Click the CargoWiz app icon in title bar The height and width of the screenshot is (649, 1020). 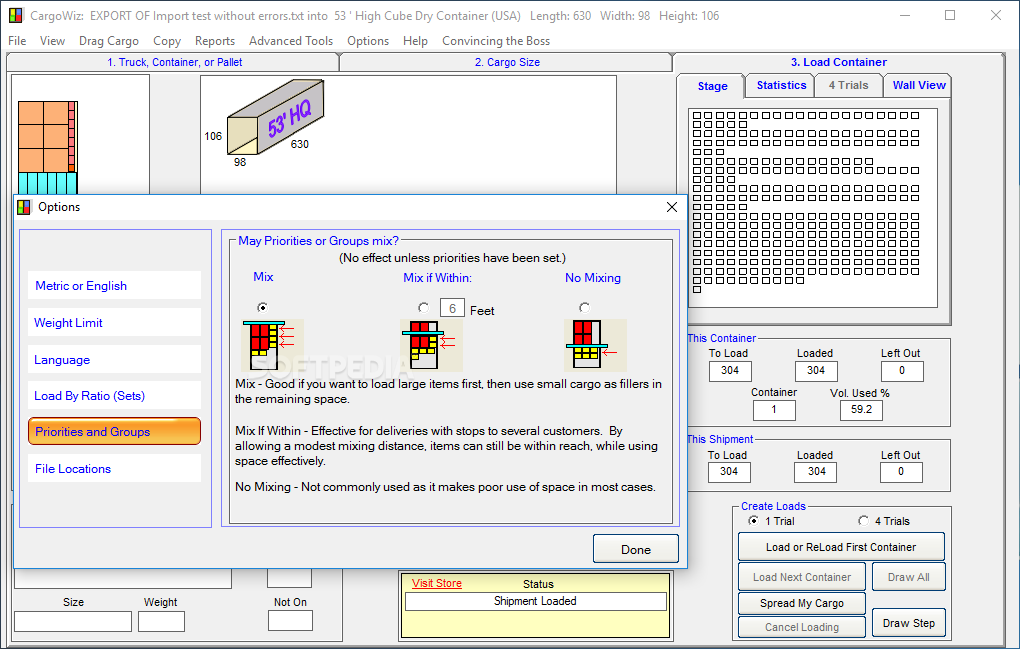[16, 15]
